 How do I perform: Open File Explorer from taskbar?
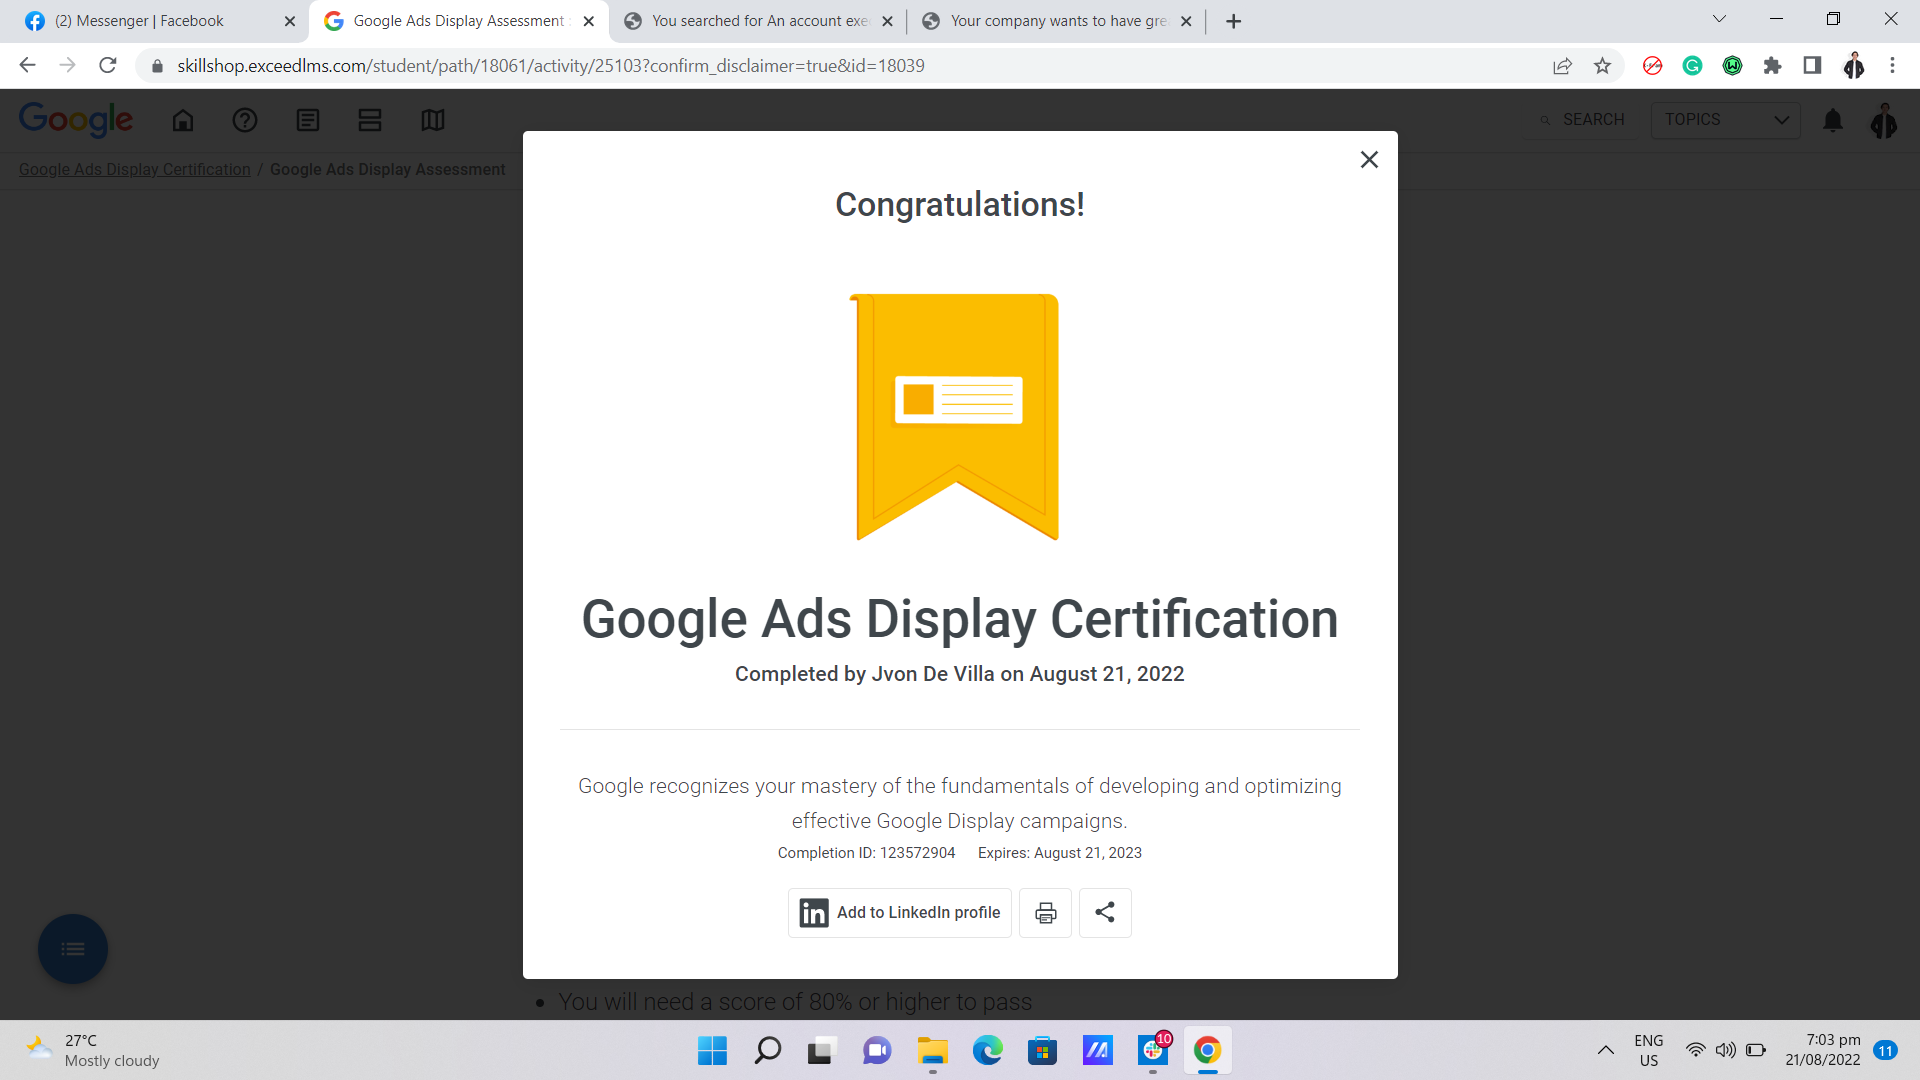point(932,1051)
